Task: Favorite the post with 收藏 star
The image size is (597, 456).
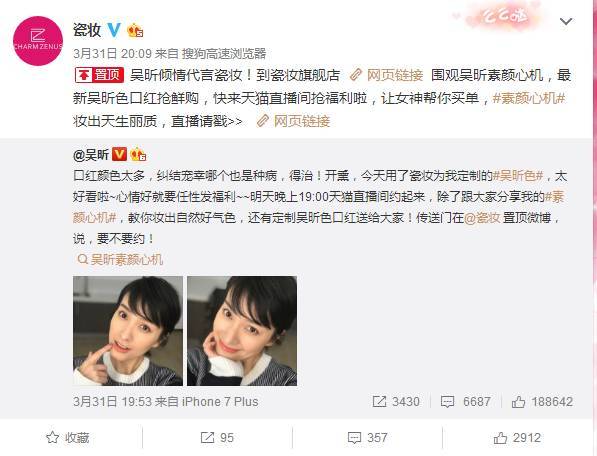Action: click(x=68, y=438)
